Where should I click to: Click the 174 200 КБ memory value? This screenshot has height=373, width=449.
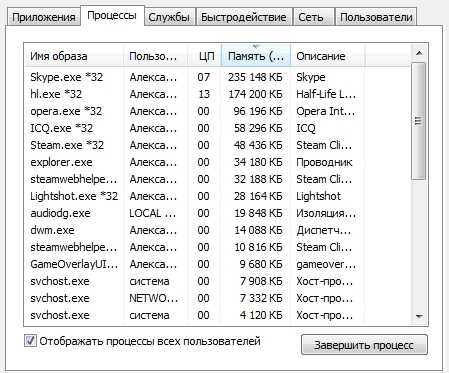coord(255,94)
